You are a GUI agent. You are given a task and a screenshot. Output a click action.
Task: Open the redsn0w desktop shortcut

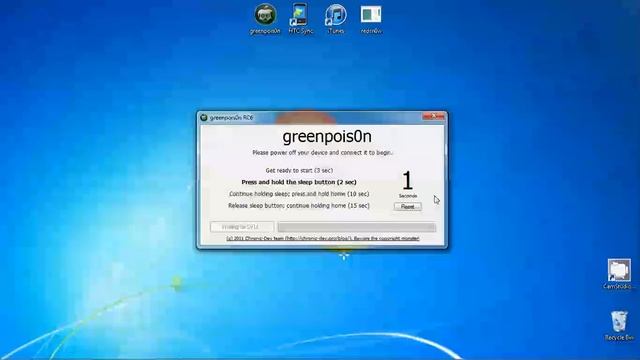[371, 19]
